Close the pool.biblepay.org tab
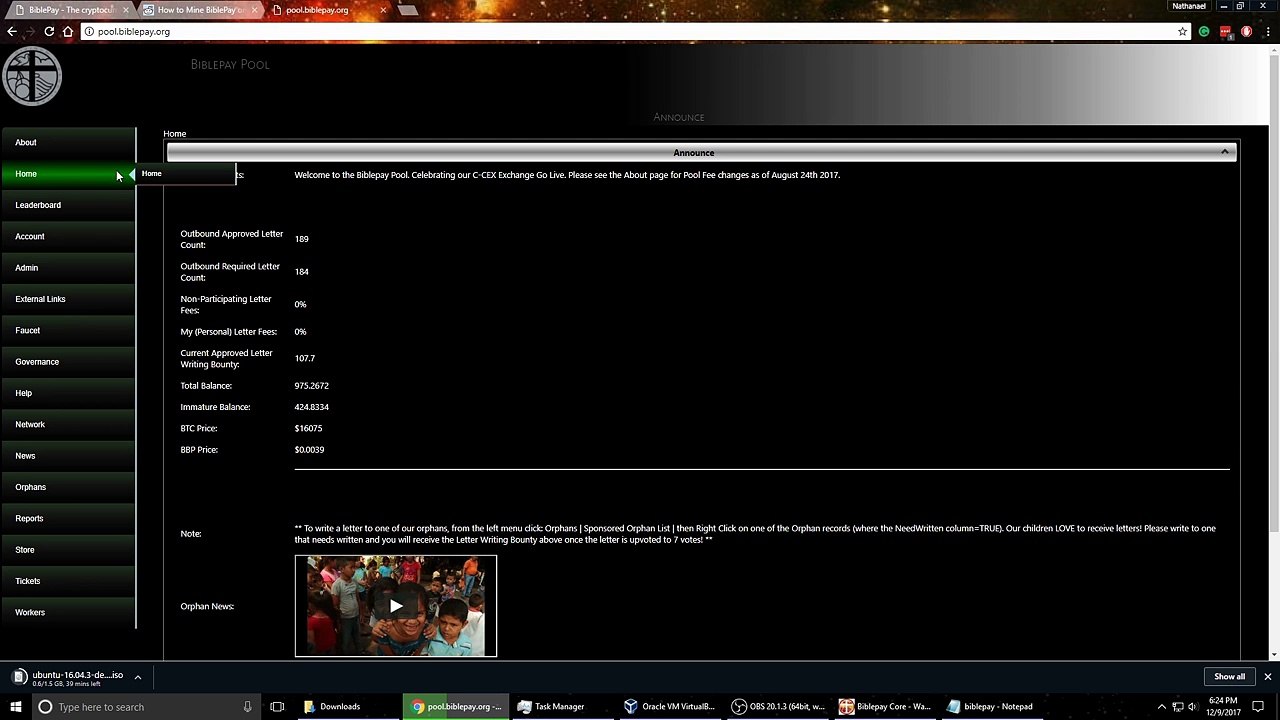The width and height of the screenshot is (1280, 720). click(382, 10)
